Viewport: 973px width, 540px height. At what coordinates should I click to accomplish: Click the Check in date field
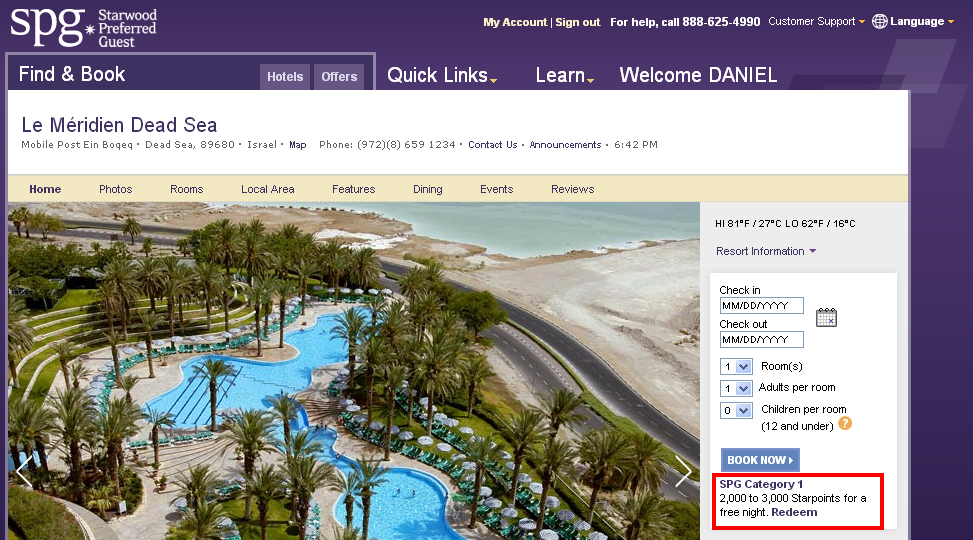pos(761,305)
